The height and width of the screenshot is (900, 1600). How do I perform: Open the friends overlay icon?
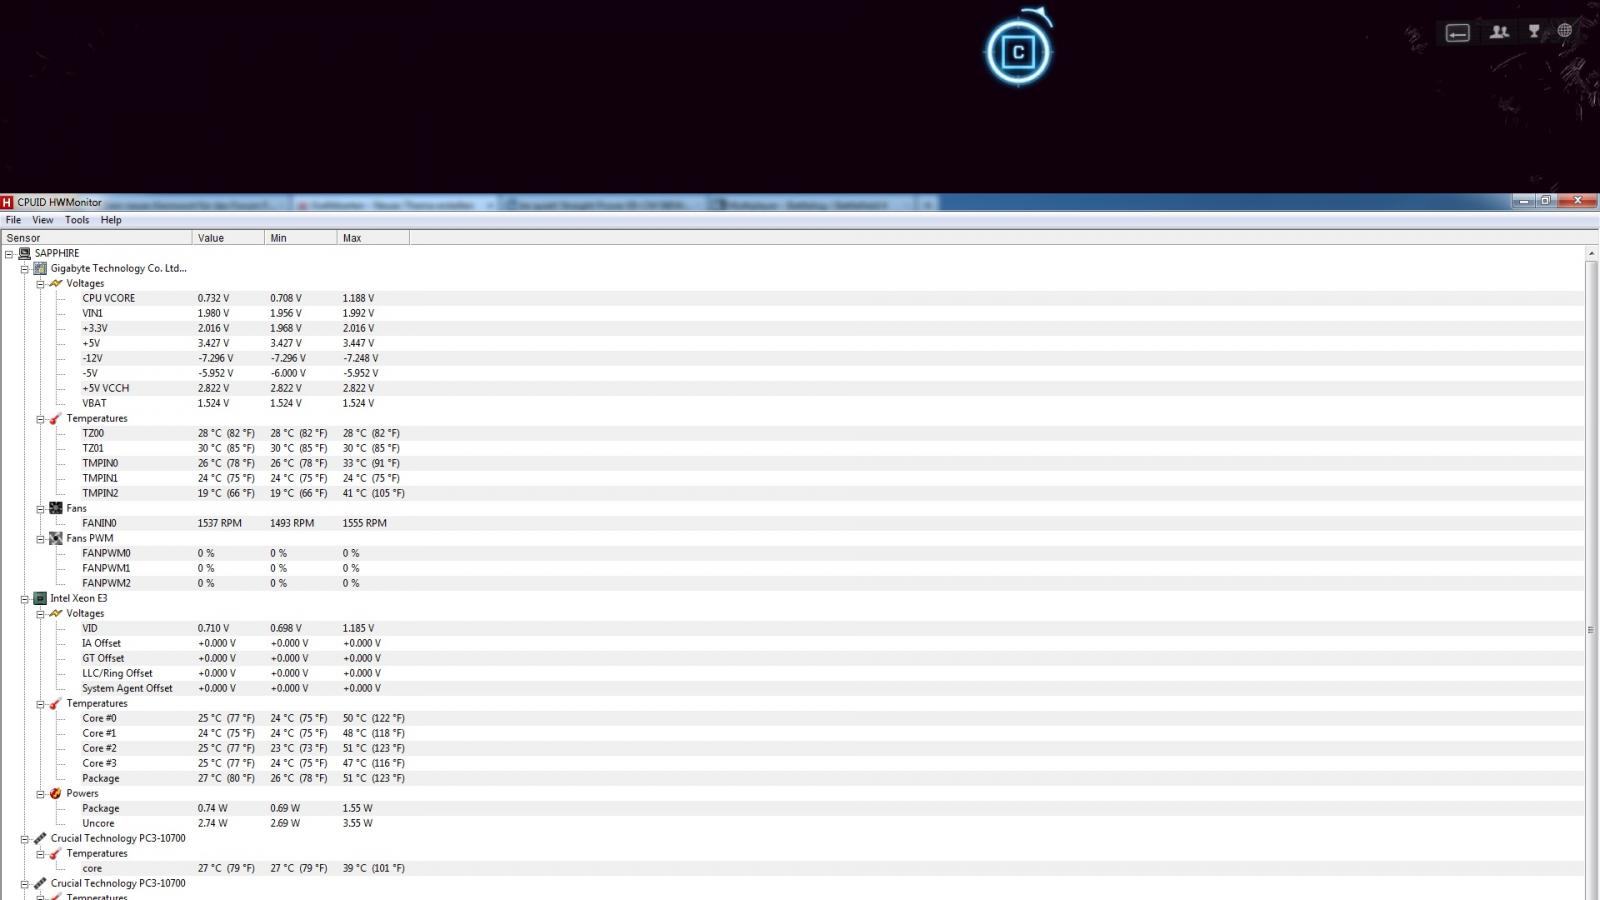pyautogui.click(x=1499, y=32)
